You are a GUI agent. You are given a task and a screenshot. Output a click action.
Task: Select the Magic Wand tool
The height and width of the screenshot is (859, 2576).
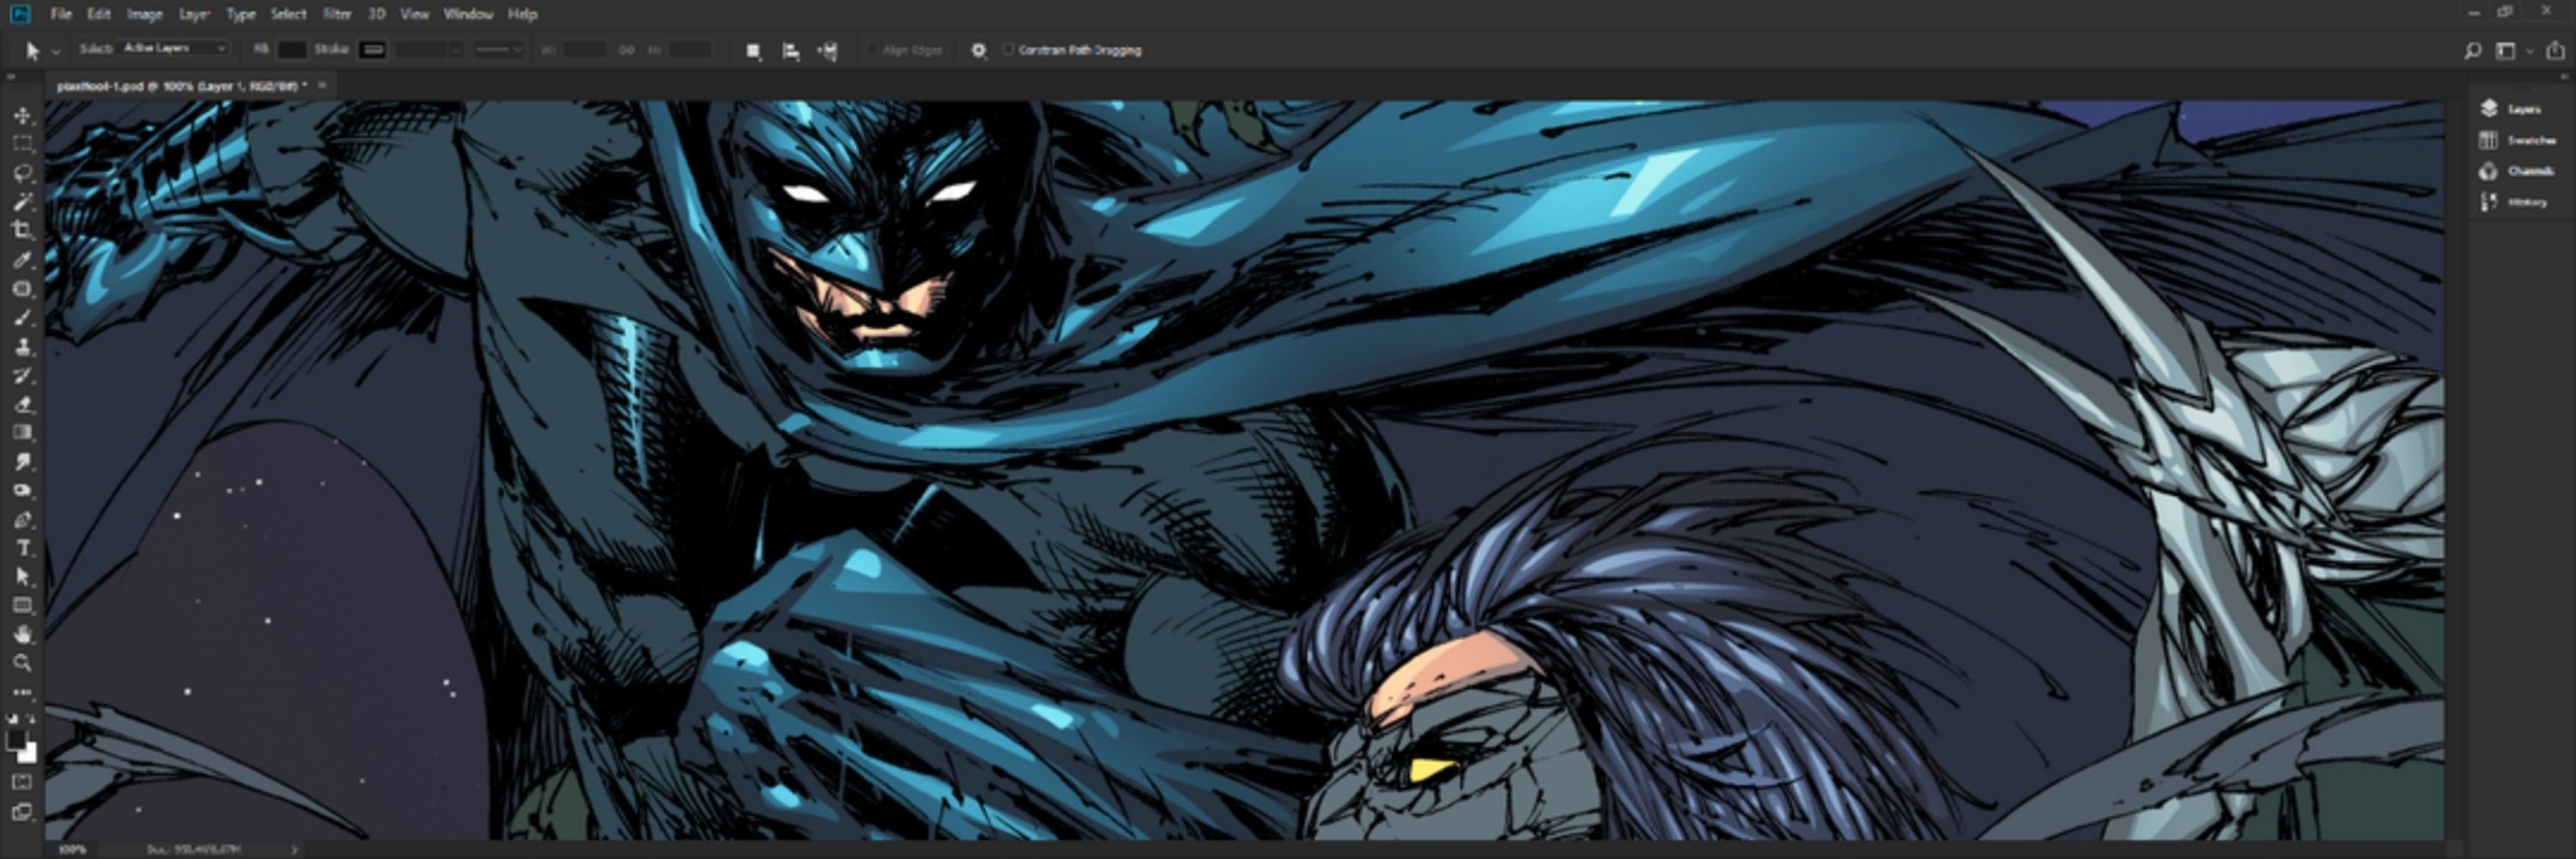point(22,202)
